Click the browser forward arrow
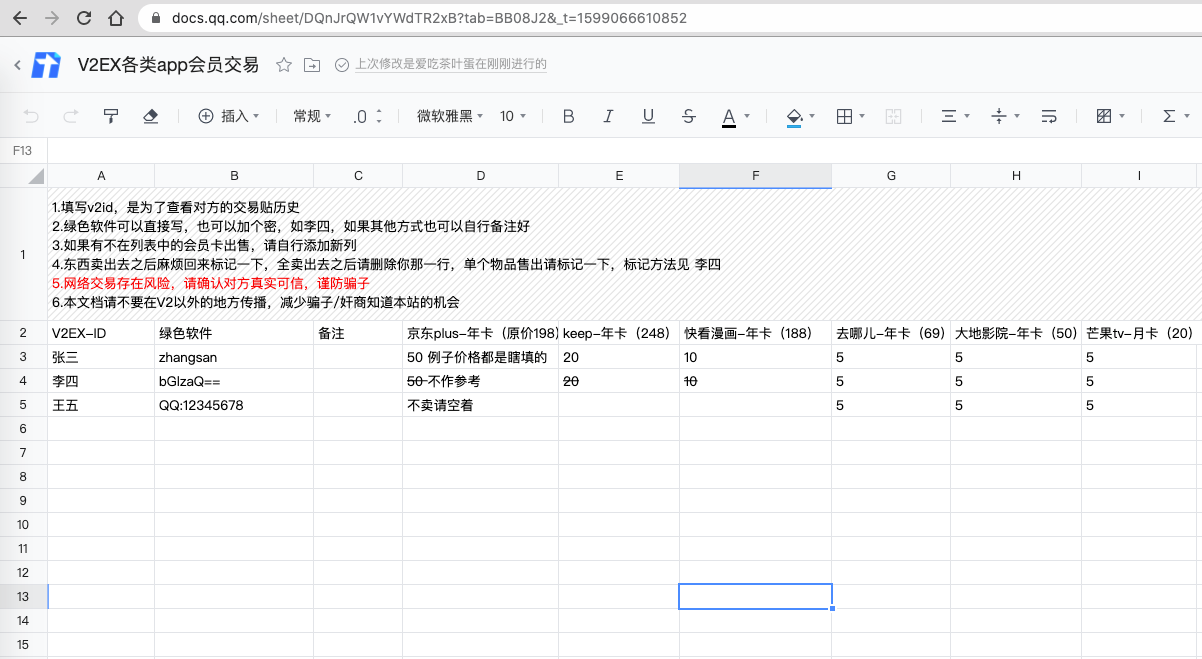The height and width of the screenshot is (659, 1202). [53, 18]
